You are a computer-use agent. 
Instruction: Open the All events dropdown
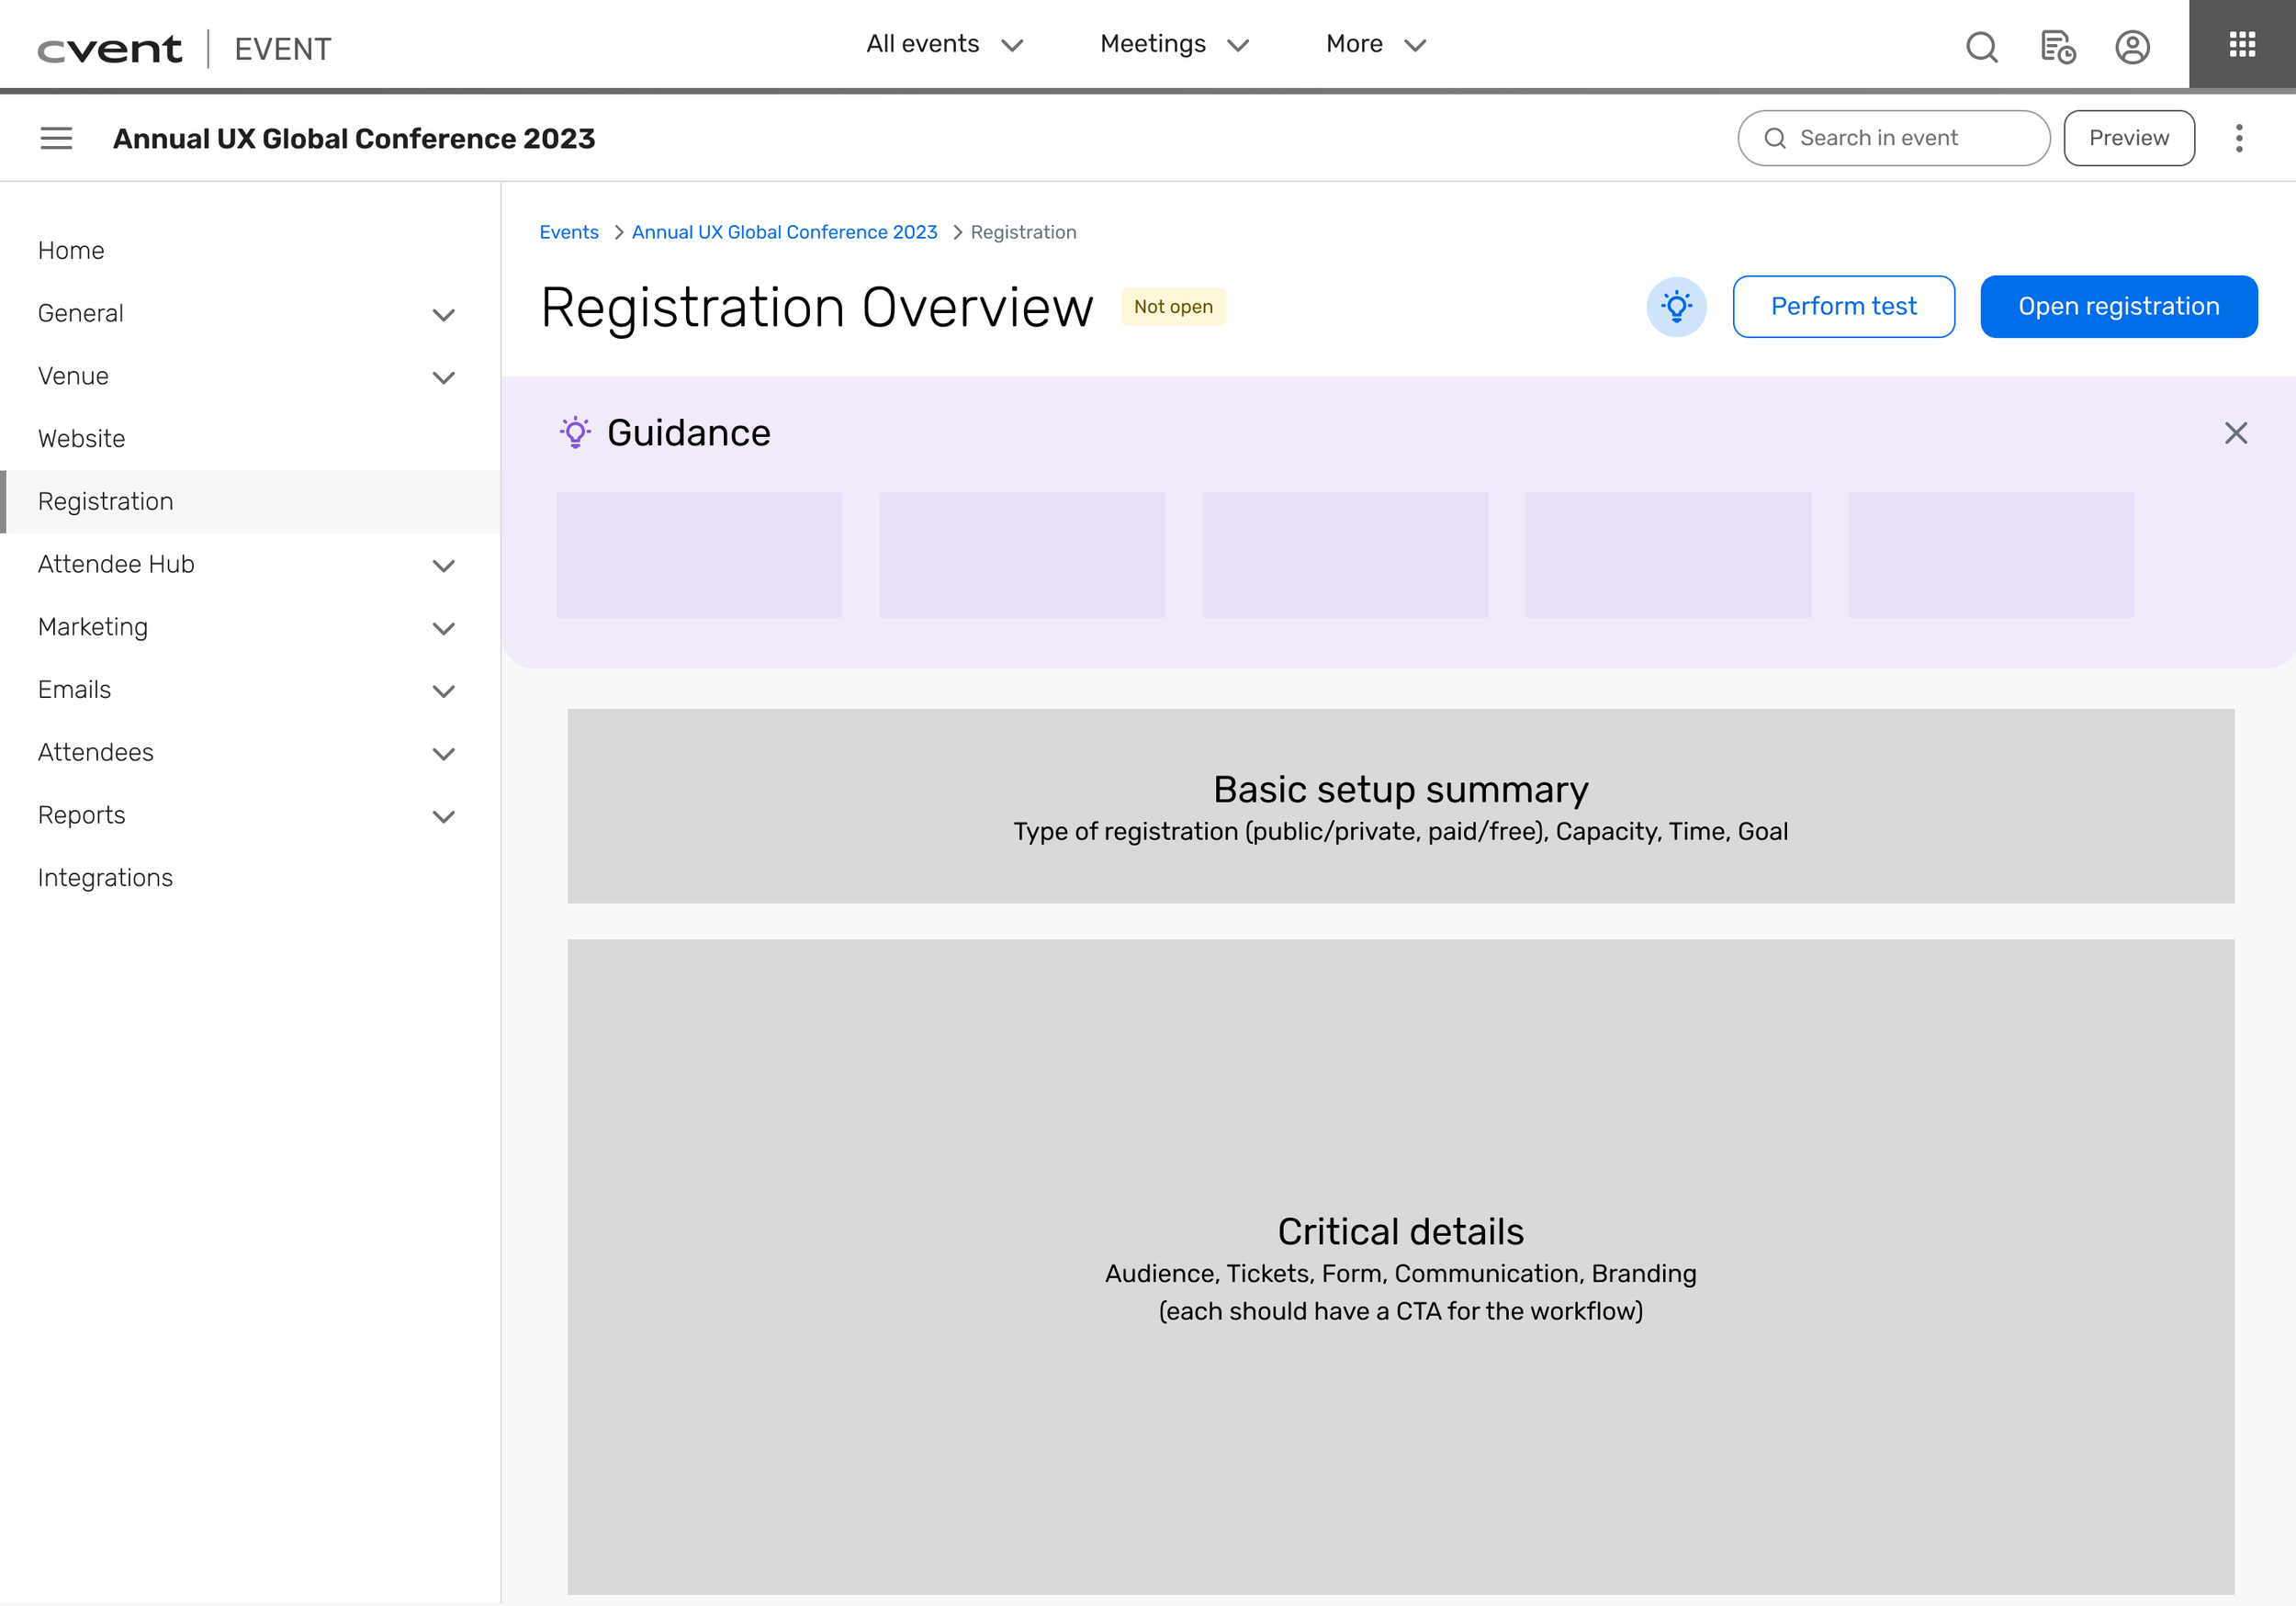coord(944,44)
